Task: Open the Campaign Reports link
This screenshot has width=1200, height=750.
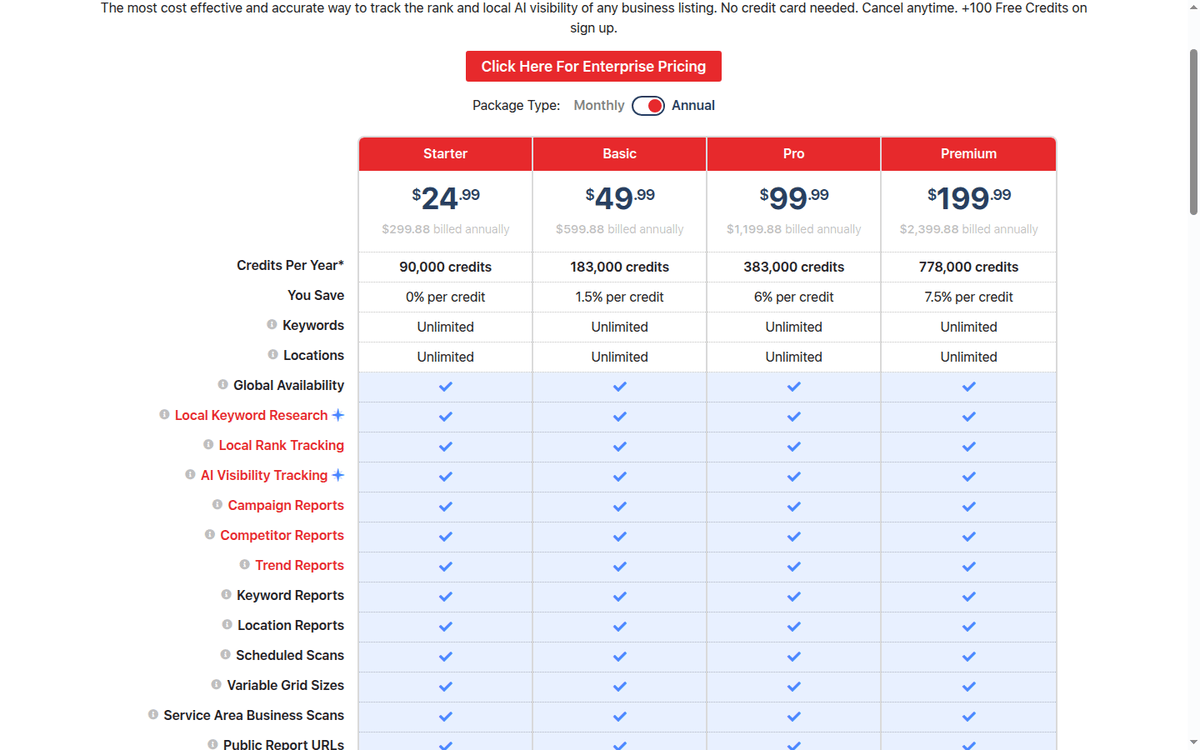Action: click(286, 505)
